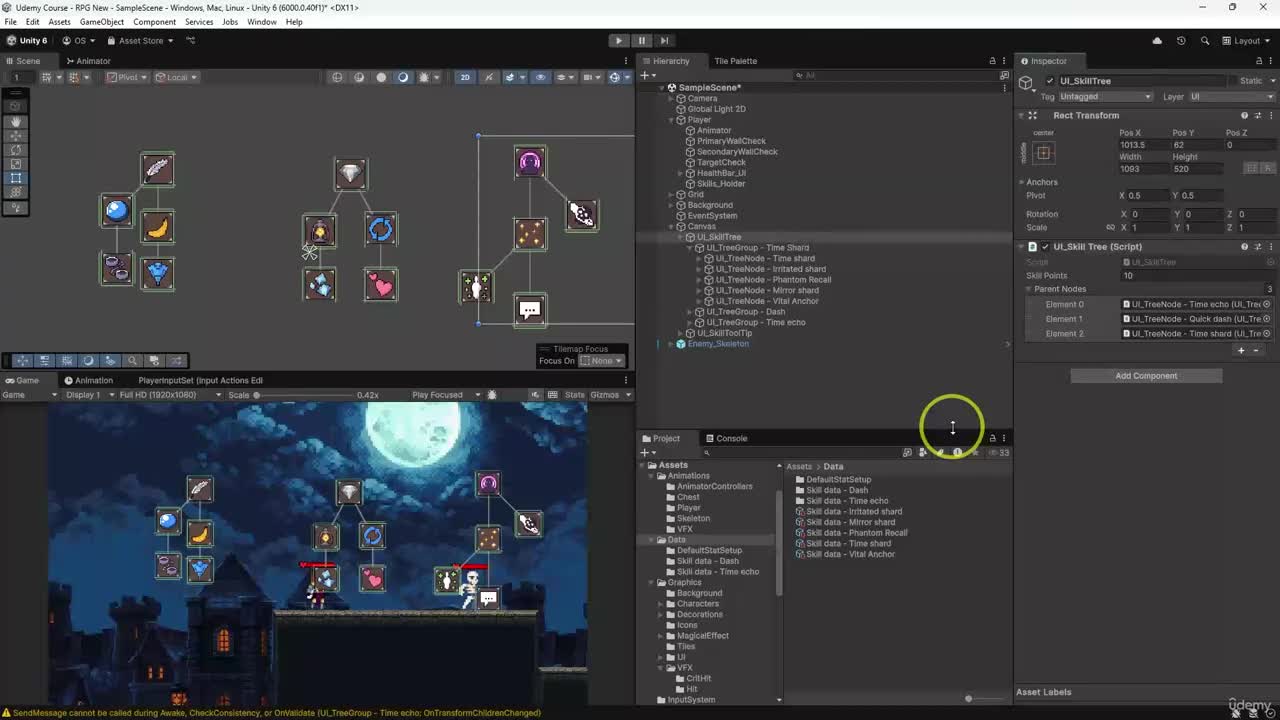Add element with Parent Nodes plus button
1280x720 pixels.
1241,351
